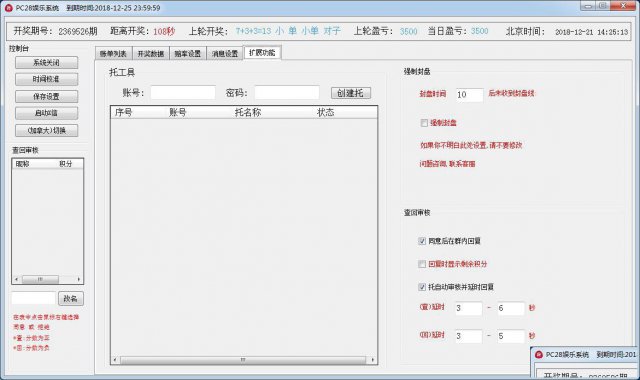This screenshot has width=640, height=380.
Task: Click the (查)延时 minimum field showing 3
Action: coord(469,308)
